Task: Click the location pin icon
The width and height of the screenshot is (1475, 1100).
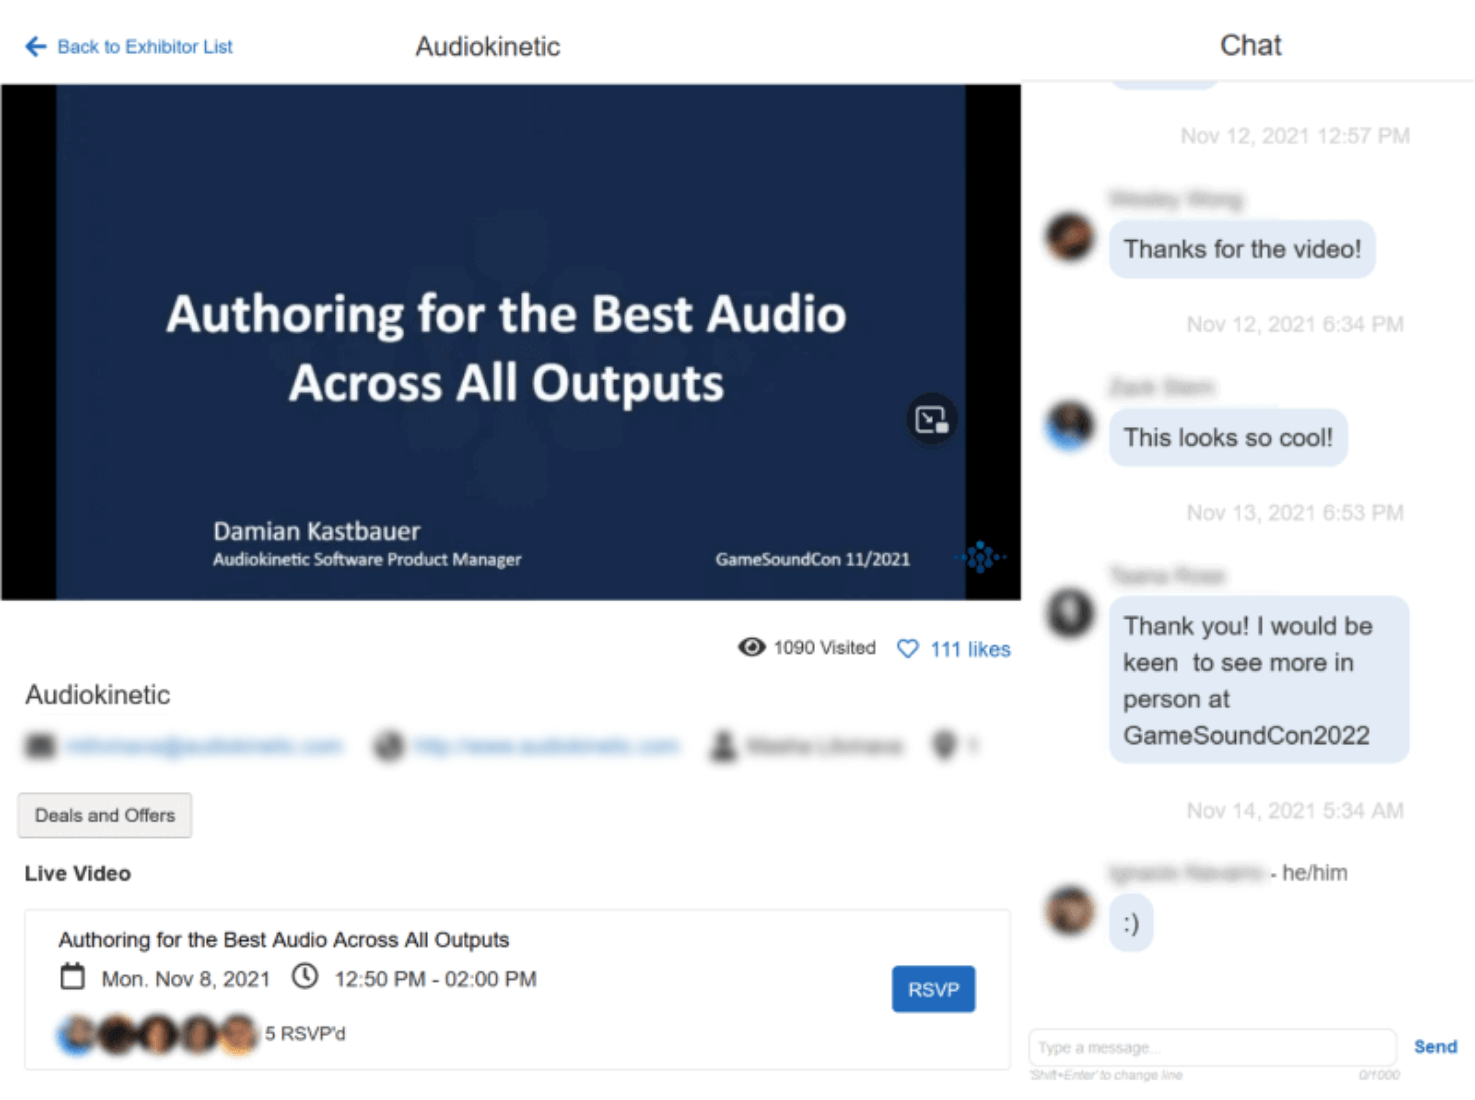Action: 944,746
